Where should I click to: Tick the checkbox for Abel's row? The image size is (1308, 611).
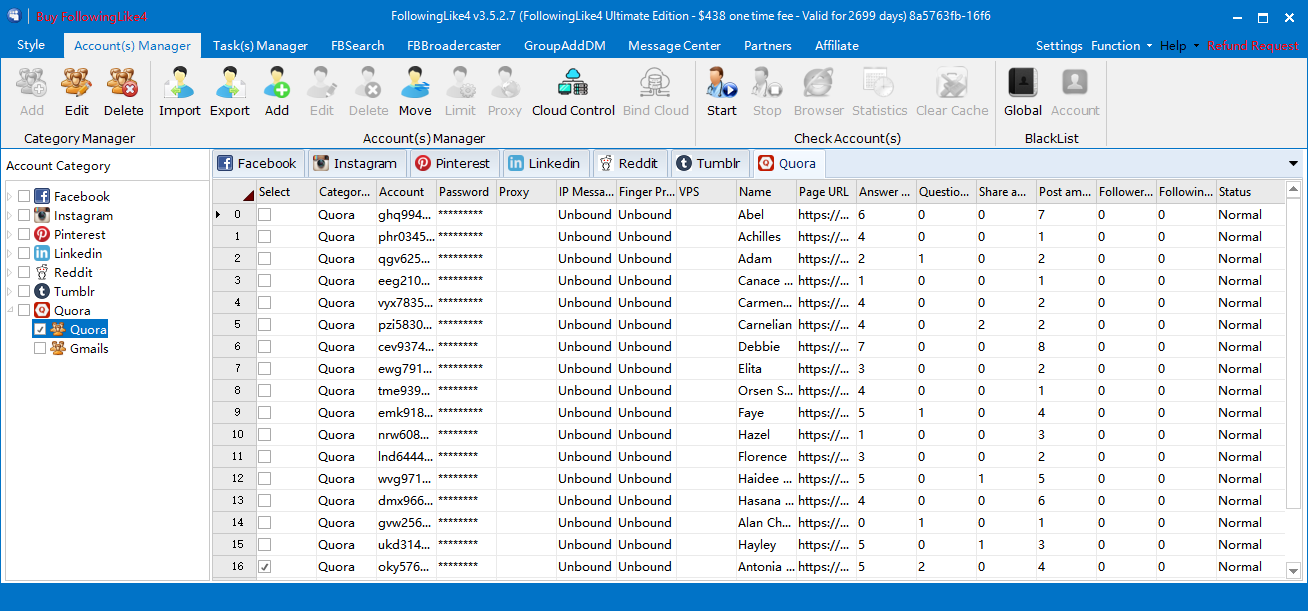pos(264,215)
